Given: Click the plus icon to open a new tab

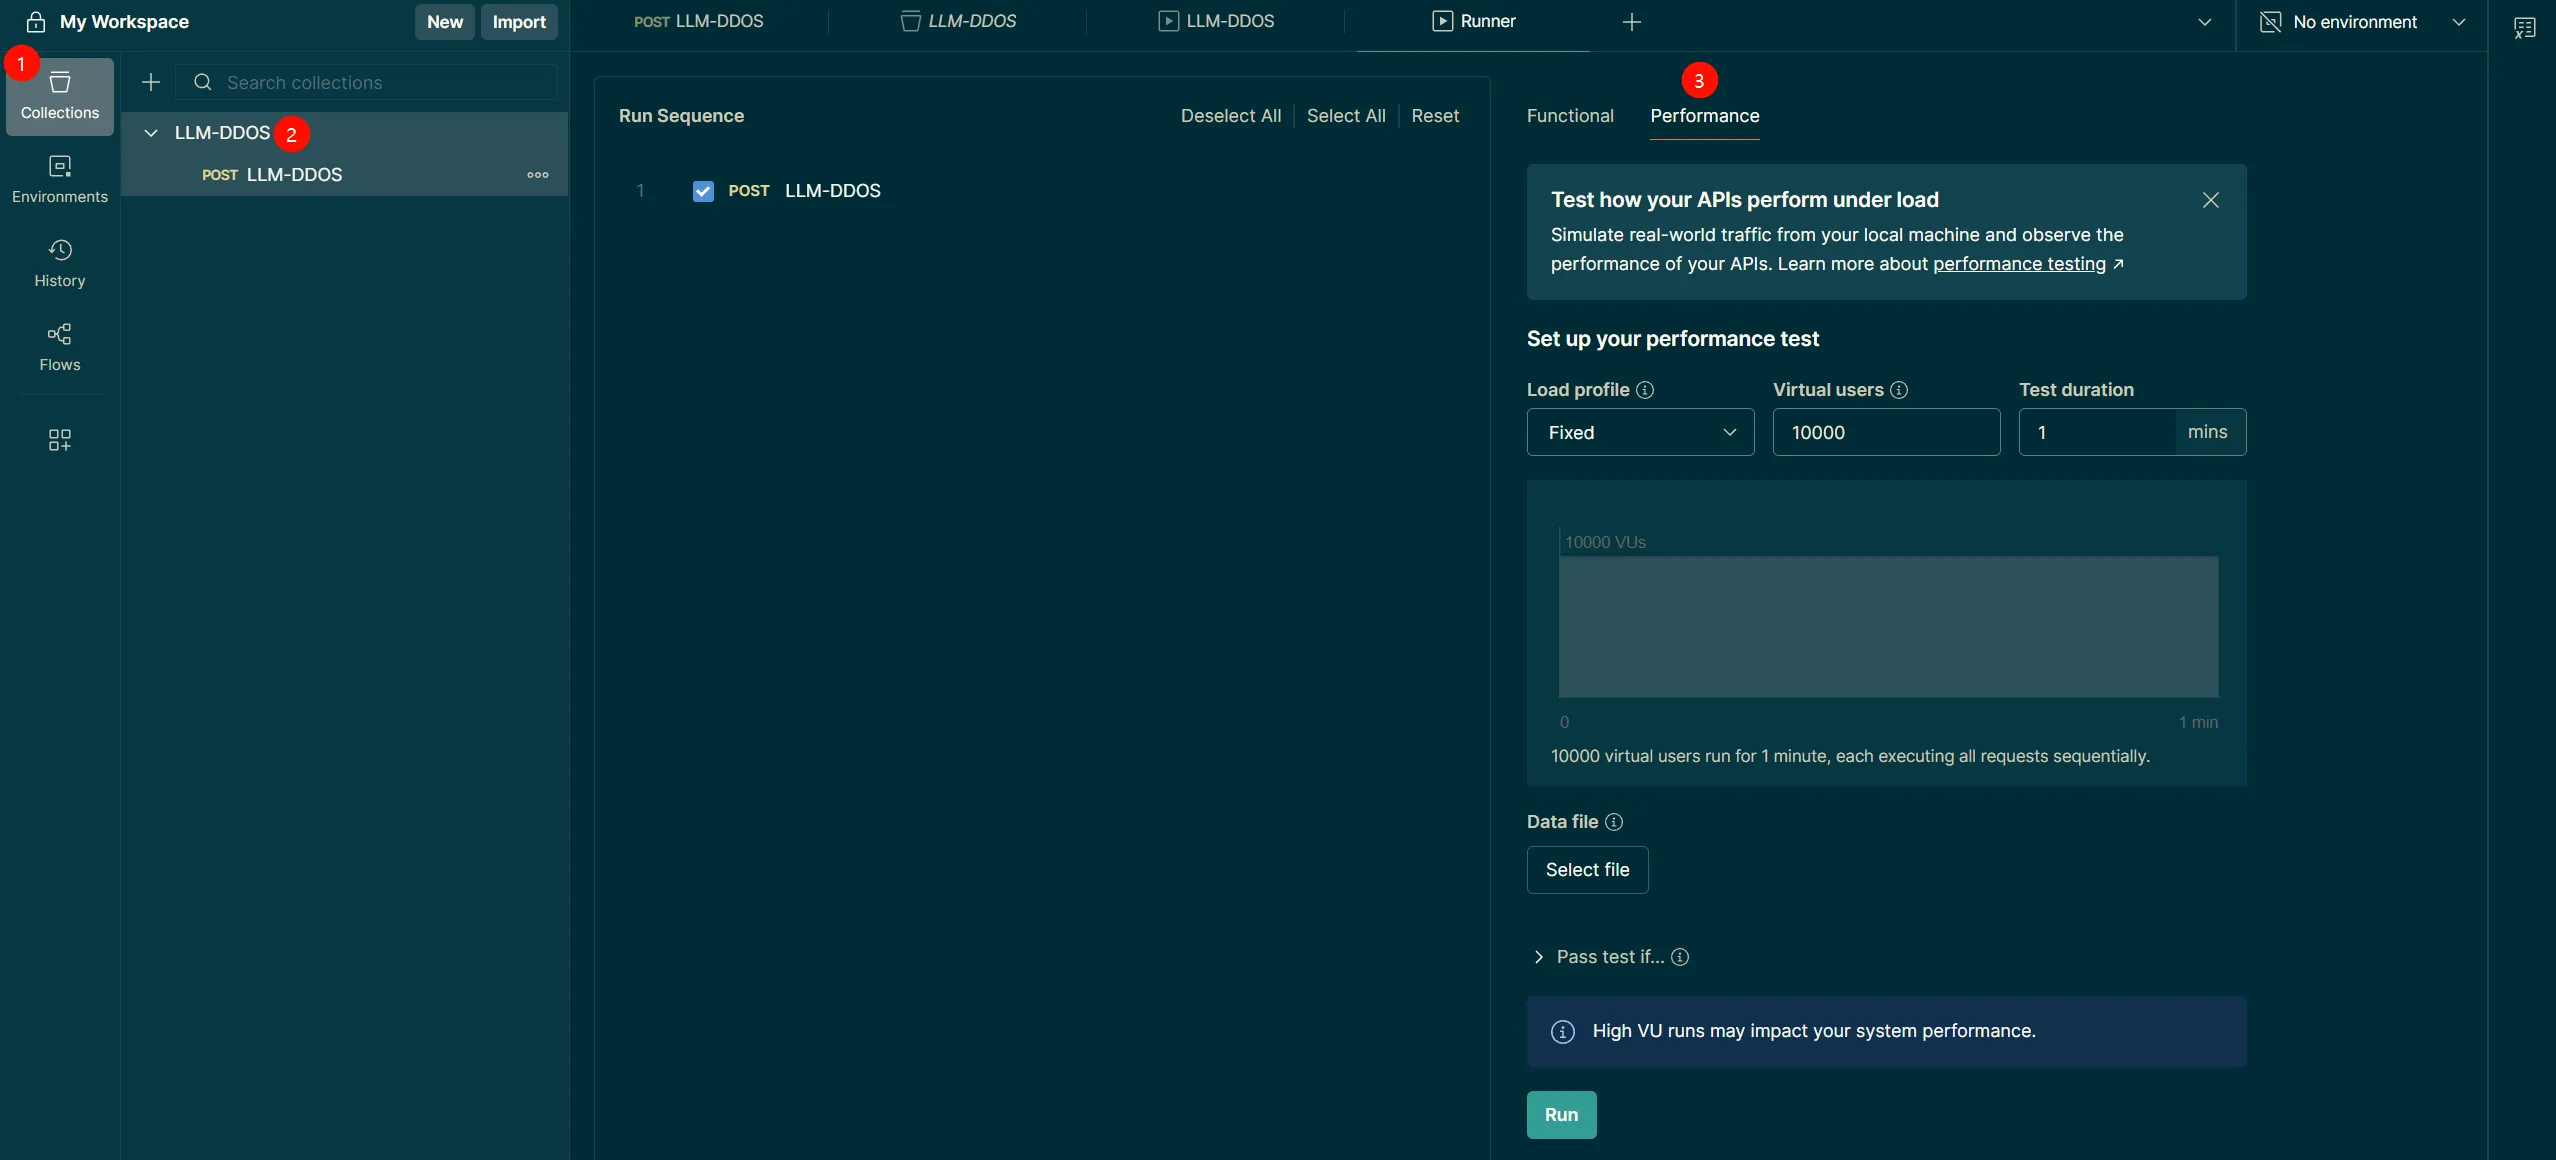Looking at the screenshot, I should (1632, 22).
